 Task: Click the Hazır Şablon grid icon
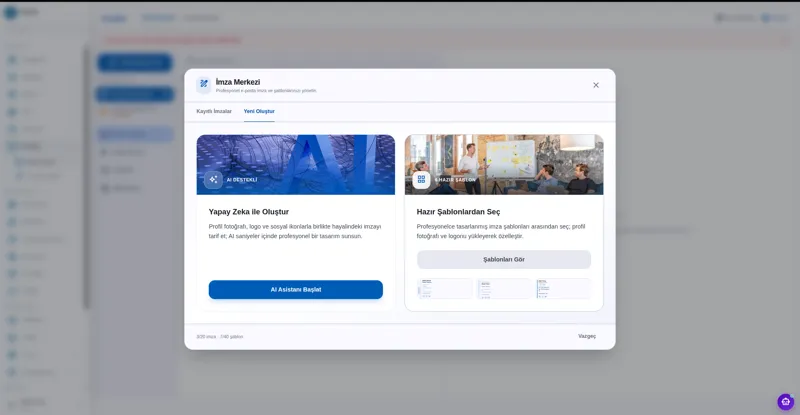421,180
